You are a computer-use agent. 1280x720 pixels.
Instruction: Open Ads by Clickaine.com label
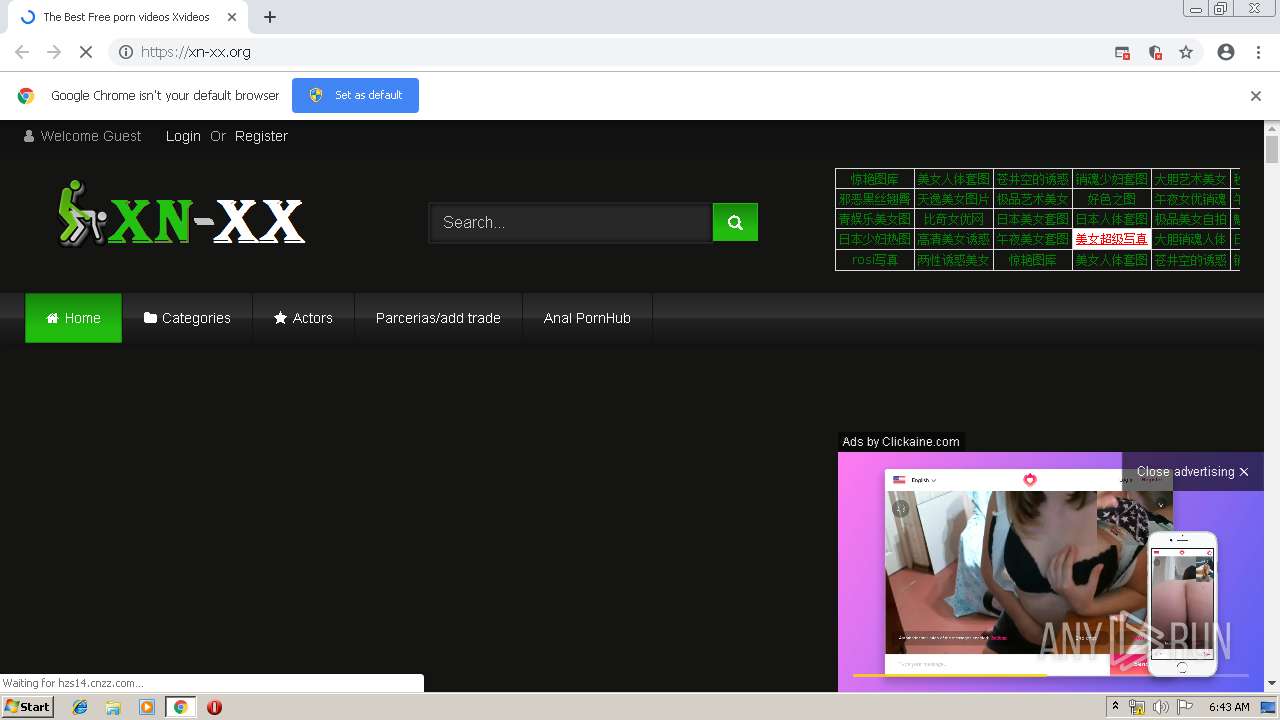(x=901, y=442)
